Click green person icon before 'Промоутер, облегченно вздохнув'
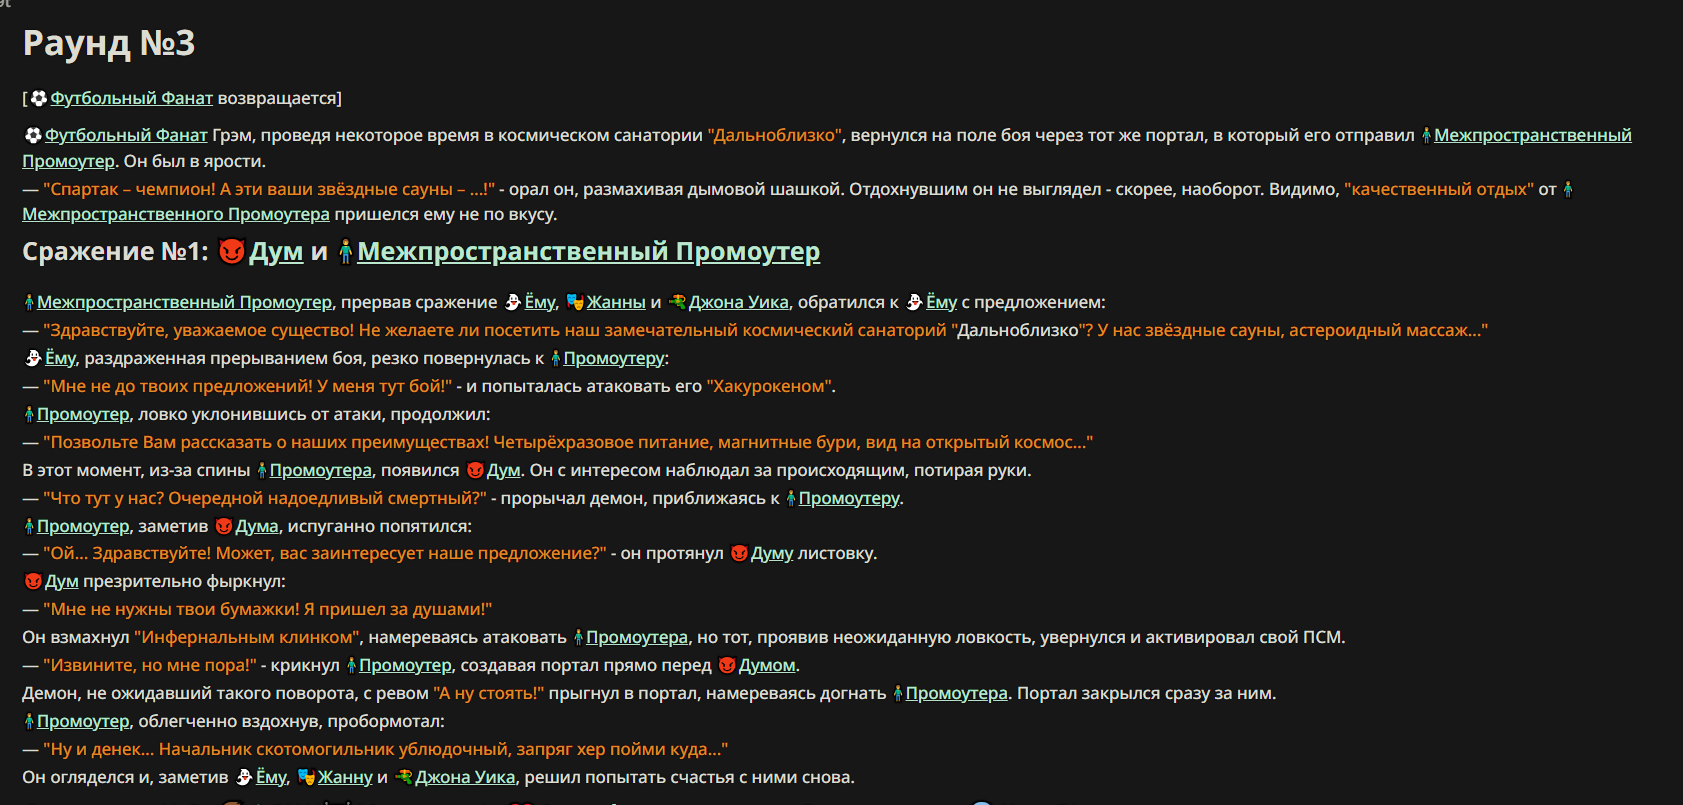1683x805 pixels. [x=29, y=721]
